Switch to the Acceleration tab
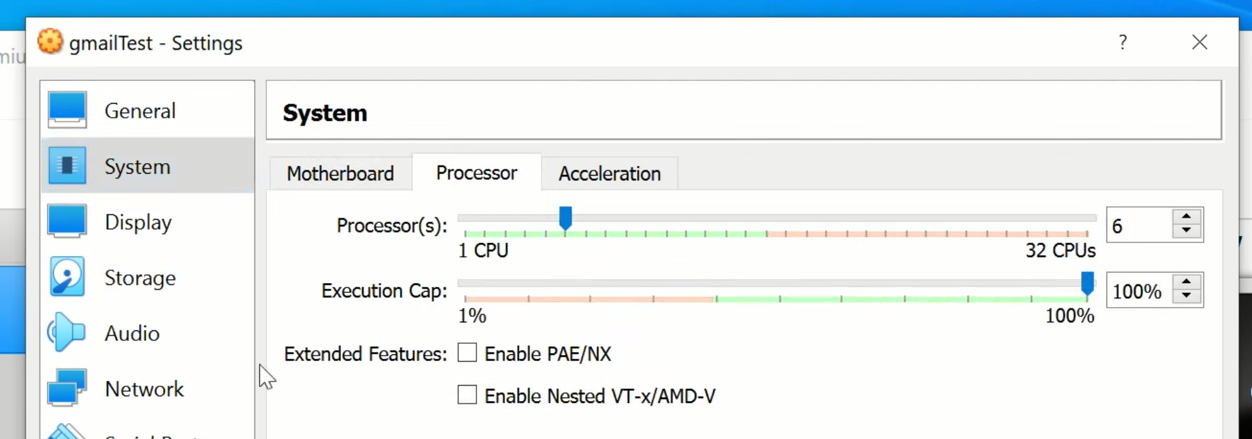This screenshot has height=439, width=1252. (x=609, y=173)
